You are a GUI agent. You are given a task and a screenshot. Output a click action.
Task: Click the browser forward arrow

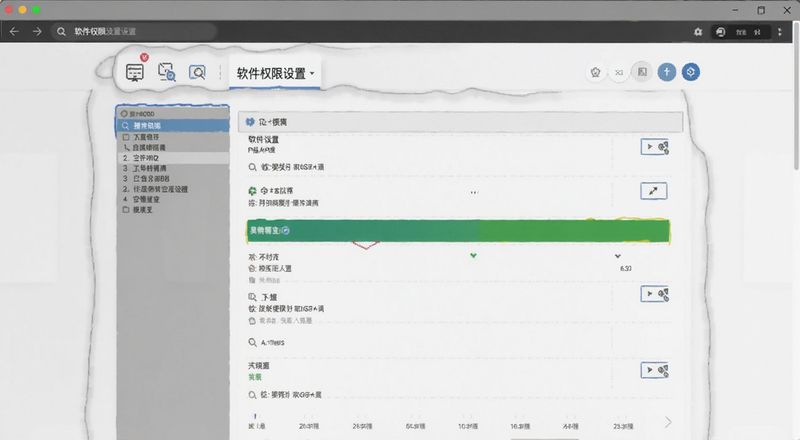point(37,32)
